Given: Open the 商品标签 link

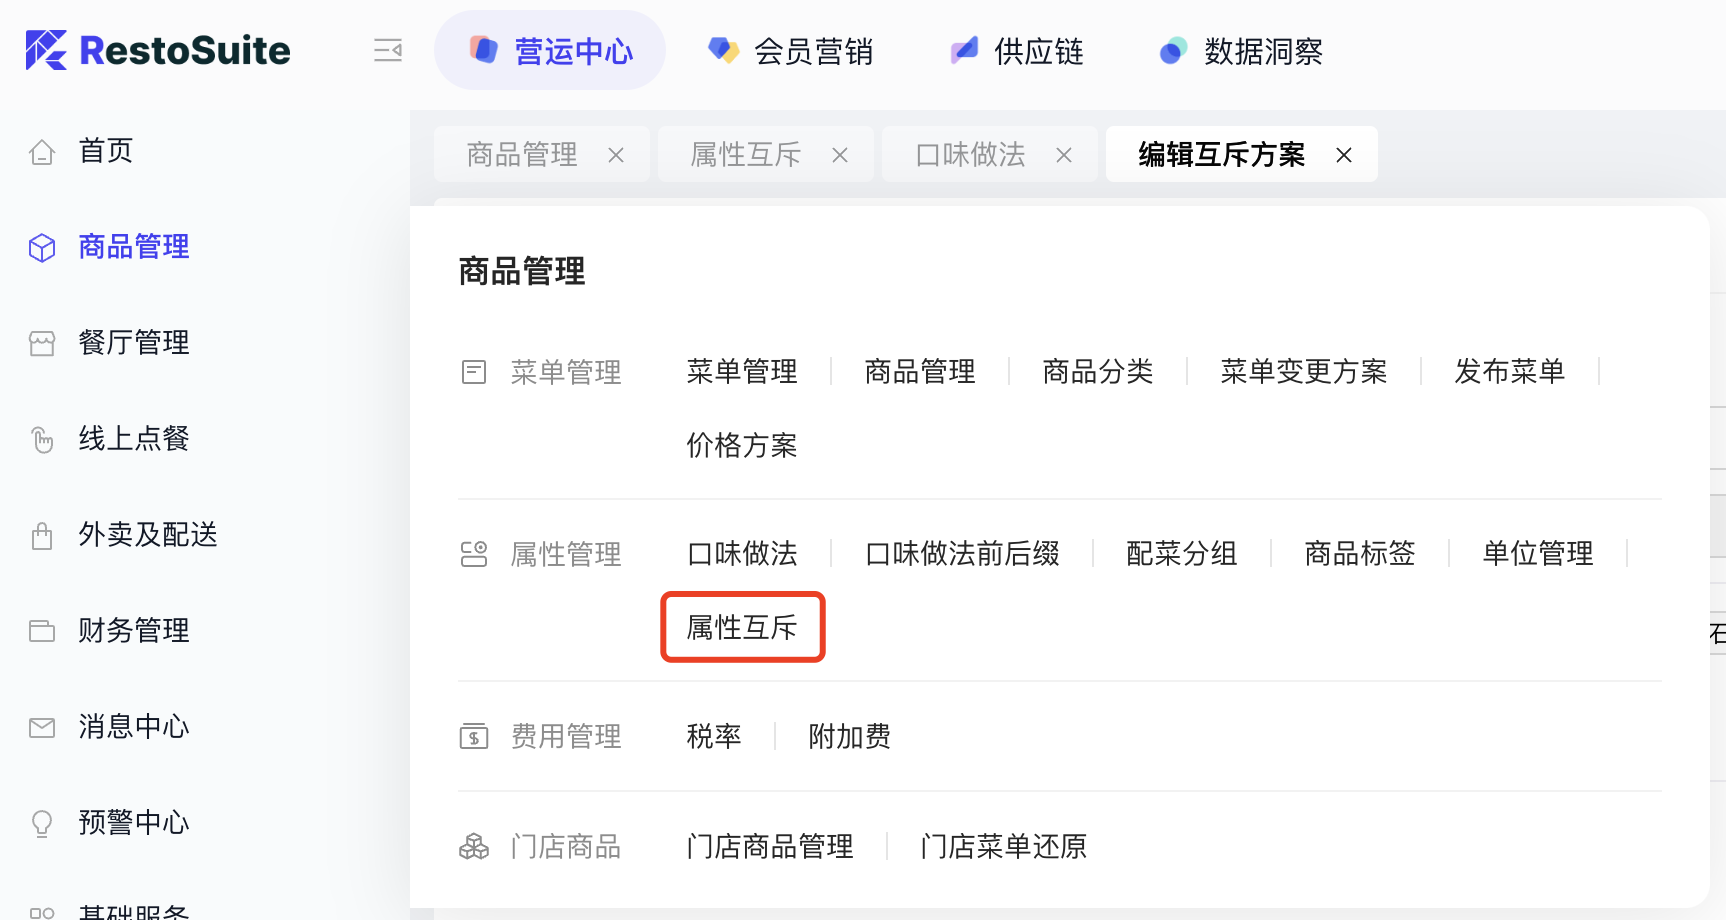Looking at the screenshot, I should click(1360, 554).
